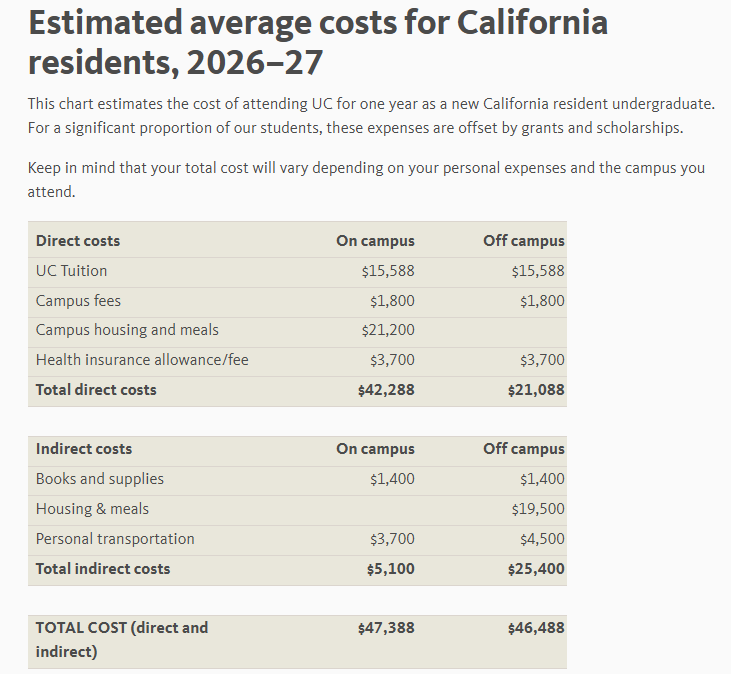731x674 pixels.
Task: Click the $25,400 total indirect costs value
Action: pos(536,569)
